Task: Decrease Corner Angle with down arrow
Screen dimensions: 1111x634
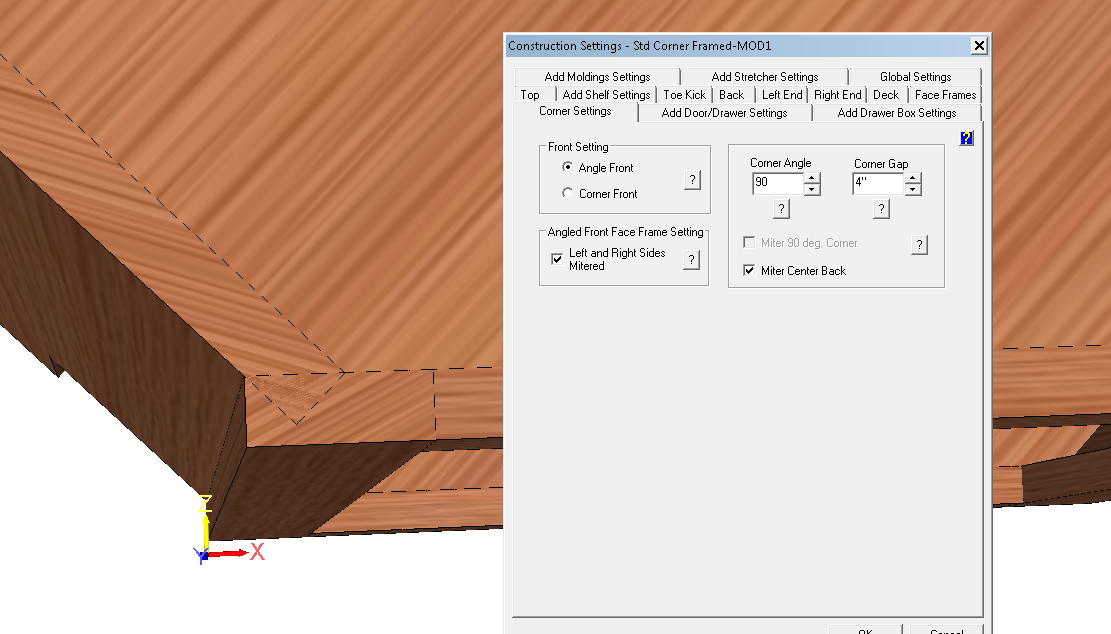Action: [x=812, y=189]
